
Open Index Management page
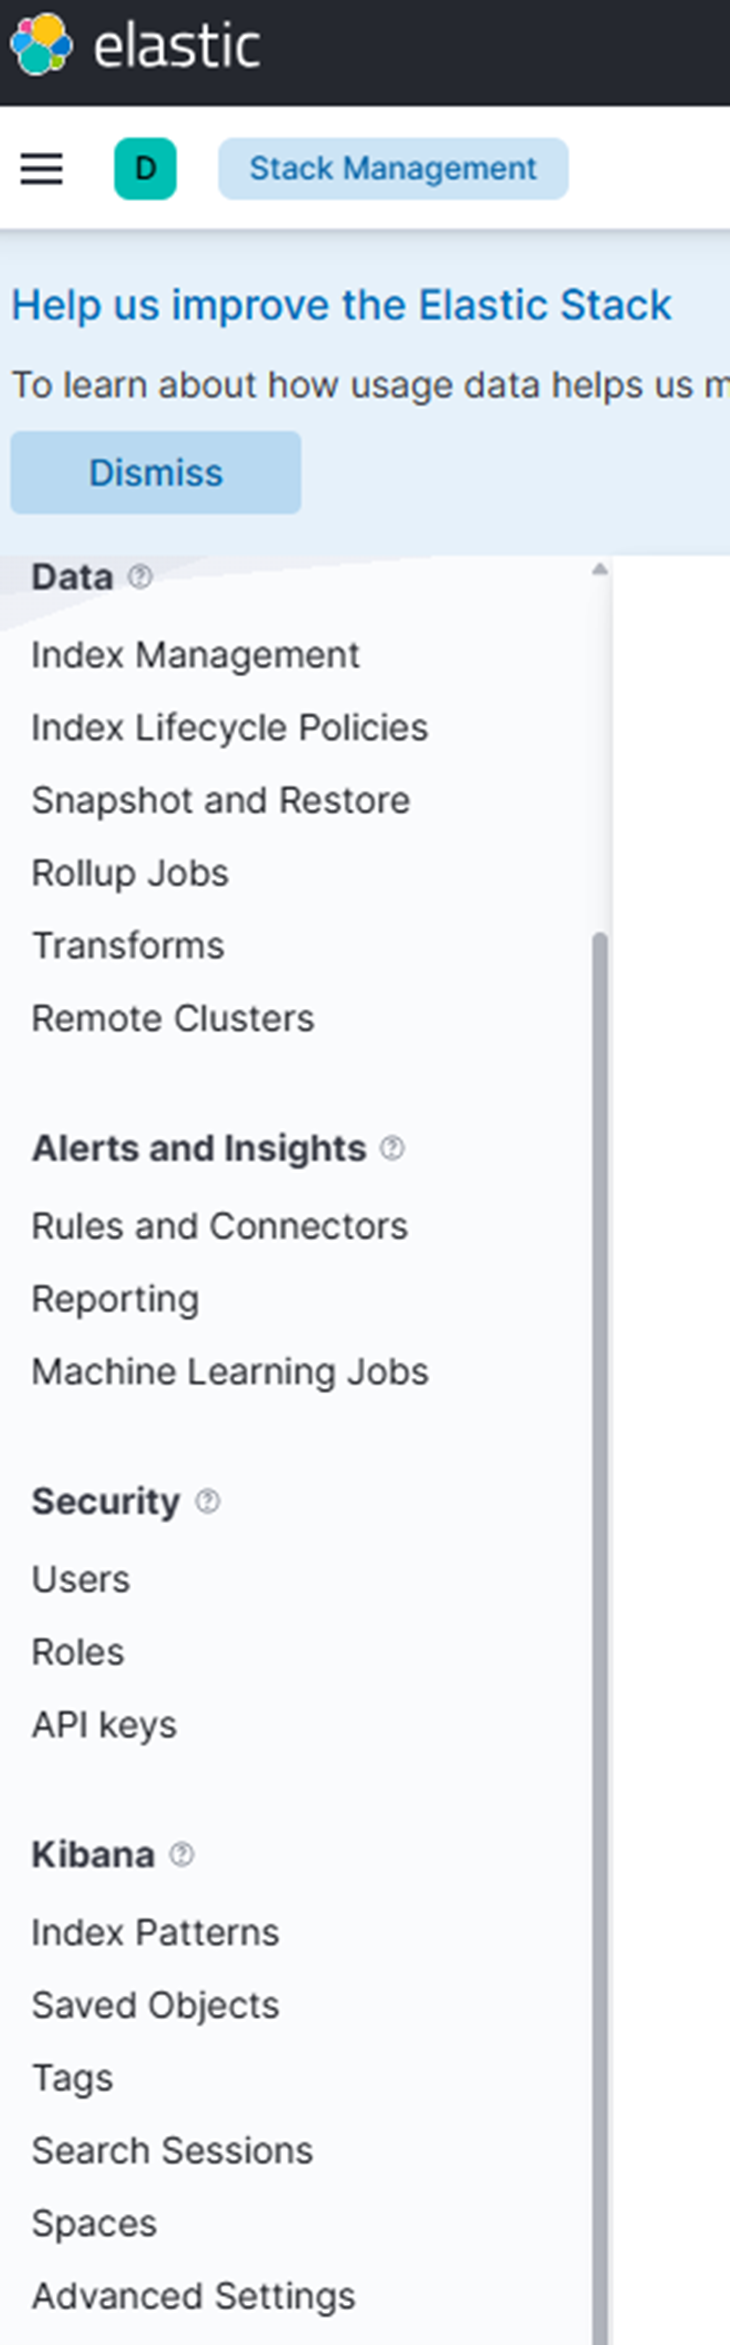(x=195, y=655)
